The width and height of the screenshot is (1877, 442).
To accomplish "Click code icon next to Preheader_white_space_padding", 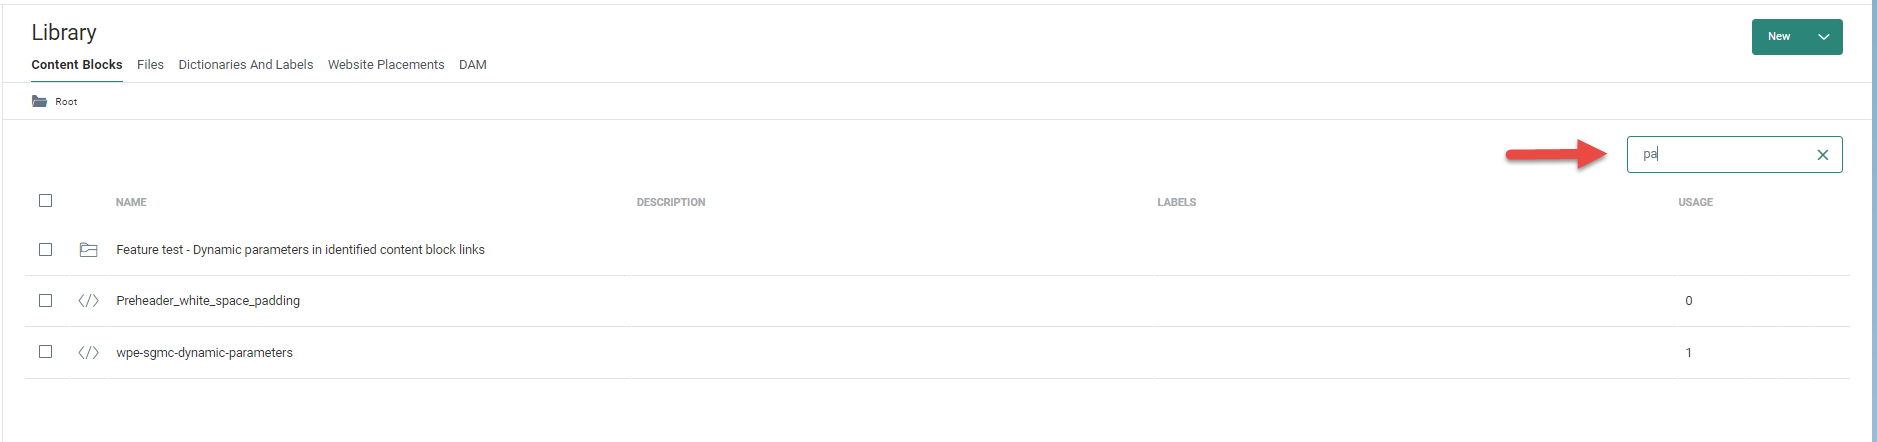I will click(88, 301).
